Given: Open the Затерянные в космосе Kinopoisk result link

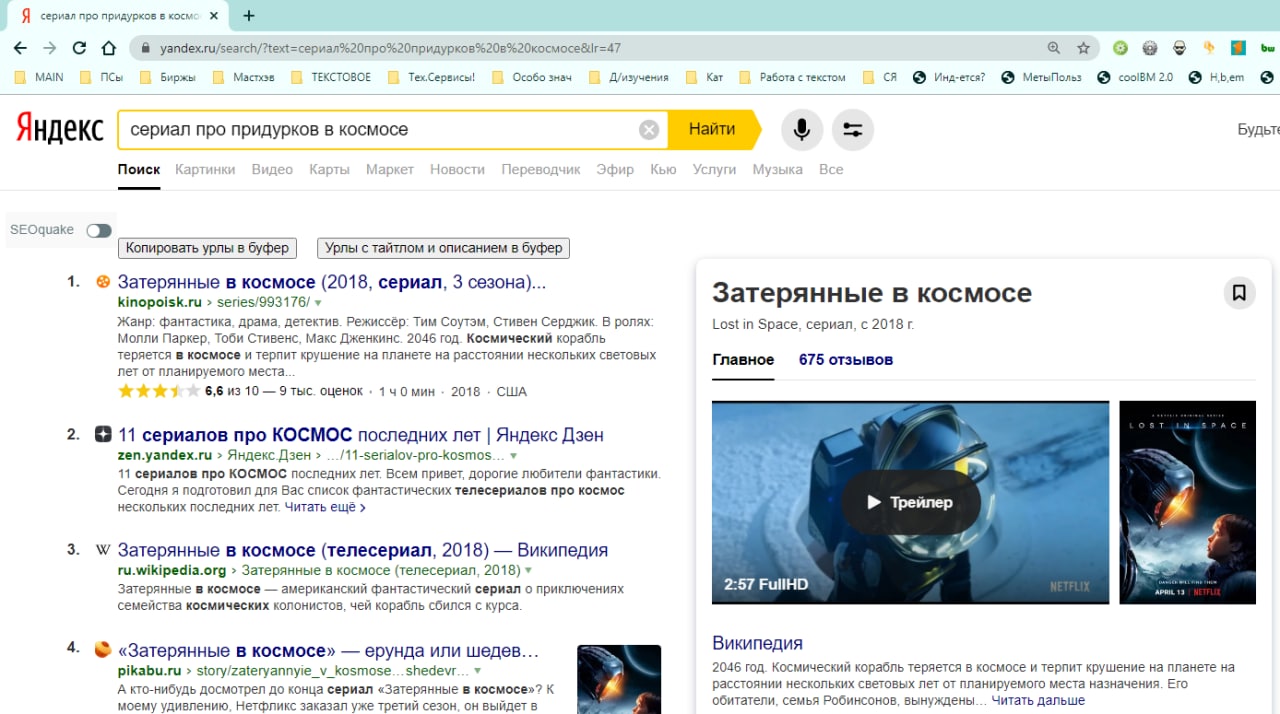Looking at the screenshot, I should click(332, 282).
